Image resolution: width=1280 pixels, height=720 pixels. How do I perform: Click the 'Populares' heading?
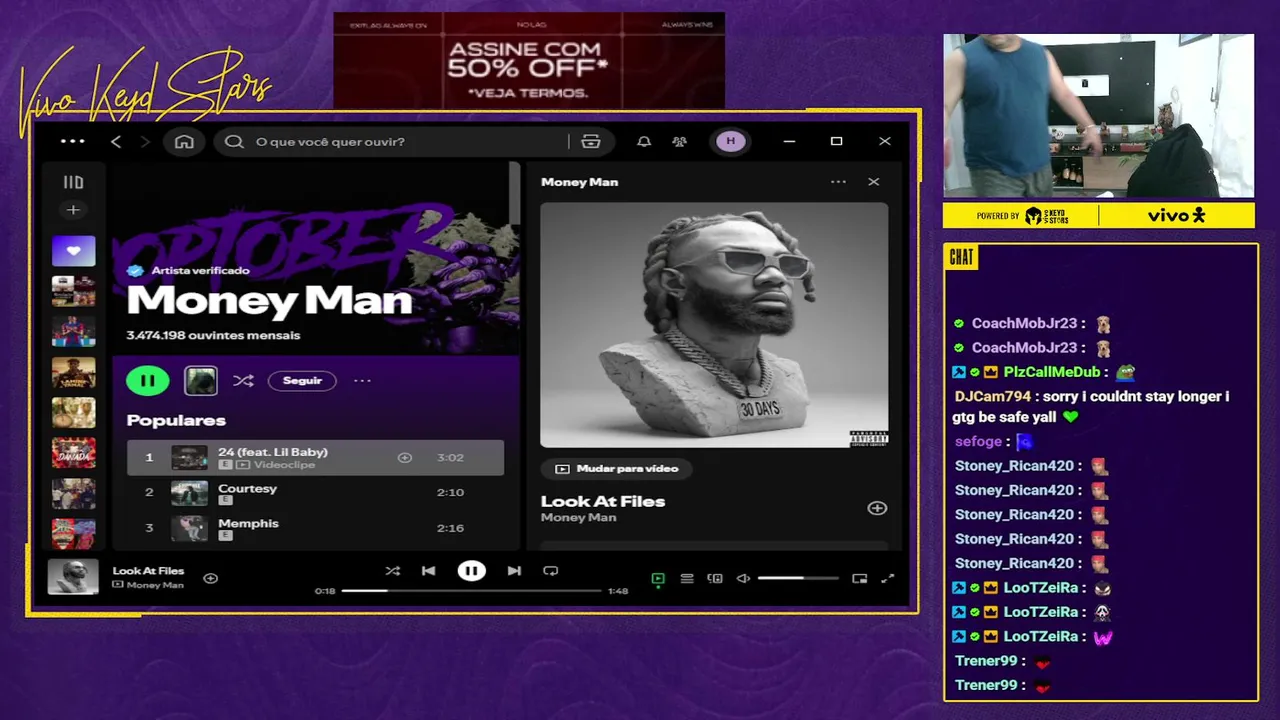176,420
